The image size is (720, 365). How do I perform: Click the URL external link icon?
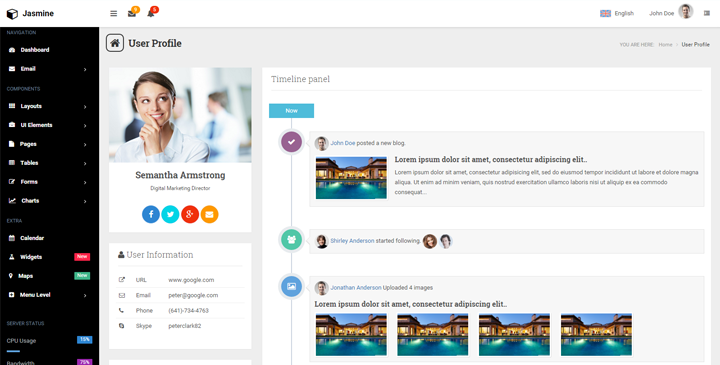pyautogui.click(x=122, y=280)
